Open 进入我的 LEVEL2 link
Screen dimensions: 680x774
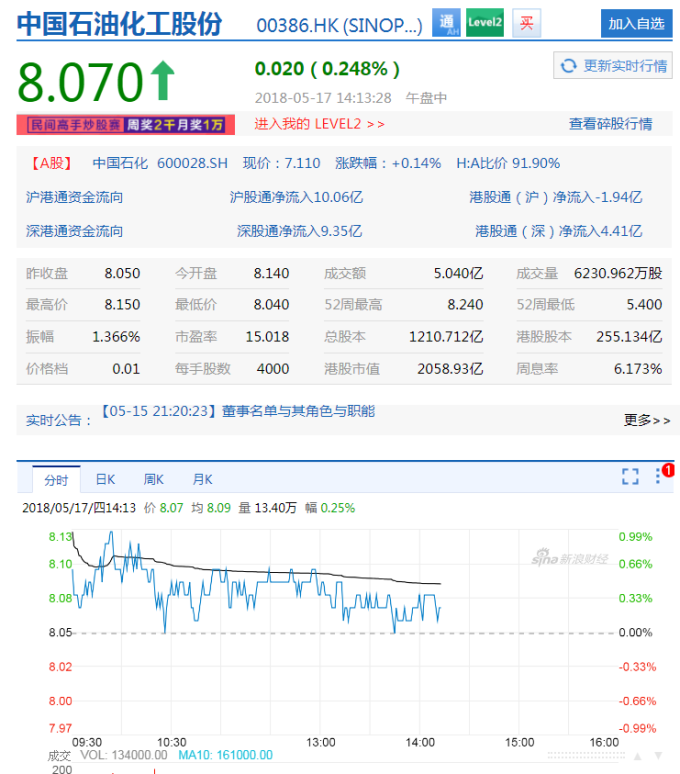pos(319,124)
